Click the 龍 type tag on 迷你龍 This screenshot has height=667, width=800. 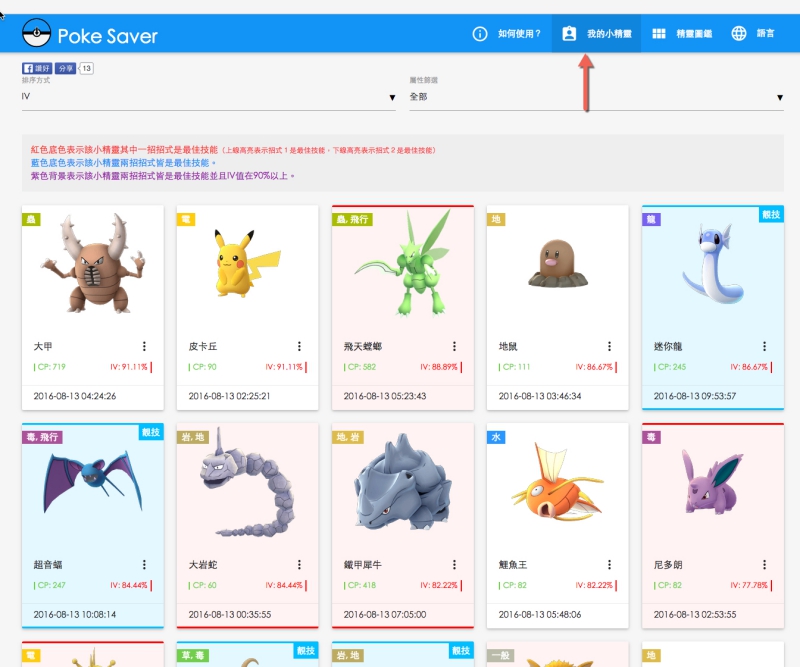click(x=652, y=219)
